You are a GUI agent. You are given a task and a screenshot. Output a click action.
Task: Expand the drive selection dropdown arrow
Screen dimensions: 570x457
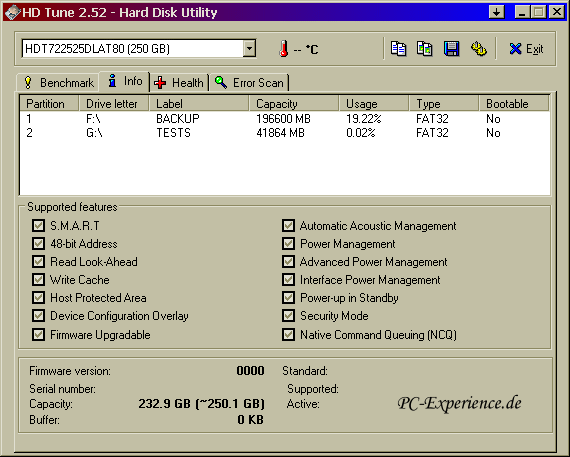pyautogui.click(x=249, y=48)
